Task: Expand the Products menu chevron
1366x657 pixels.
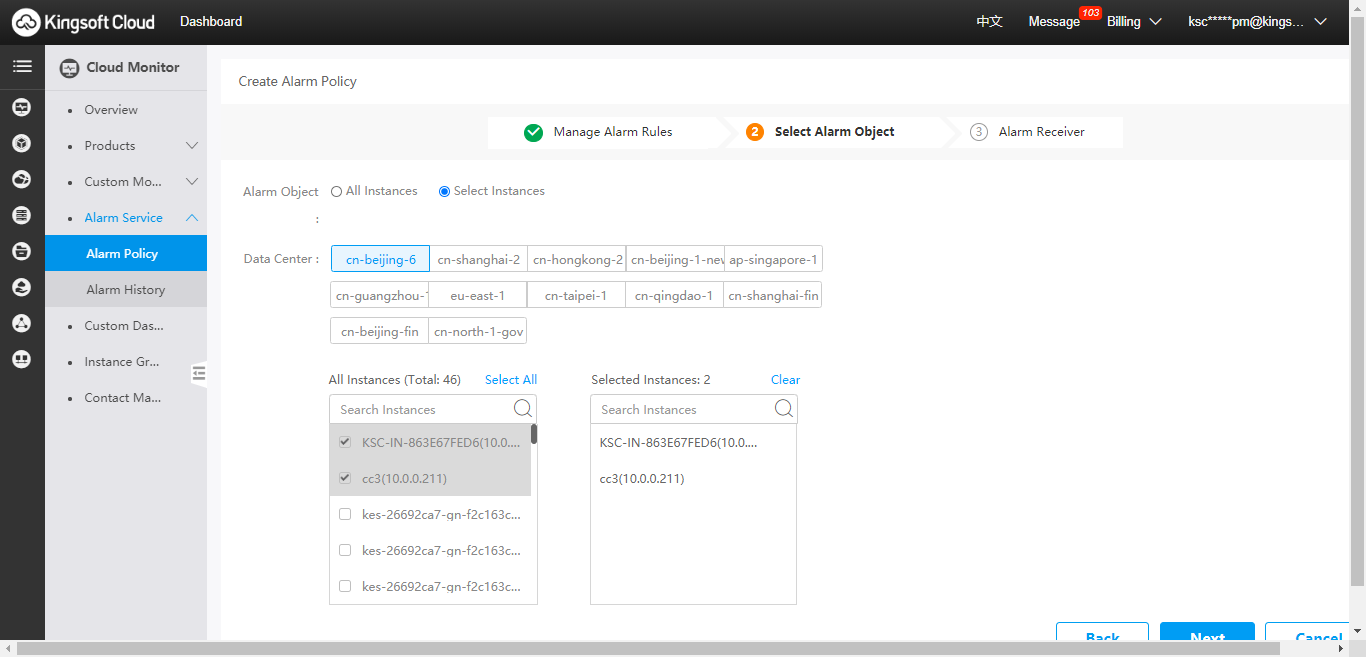Action: [x=192, y=146]
